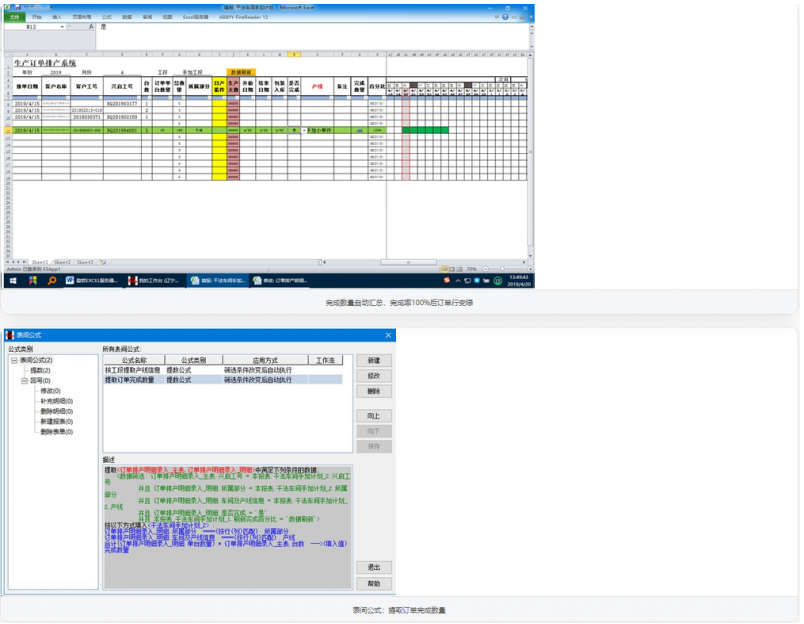Screen dimensions: 804x624
Task: Collapse the 回写(0) tree node
Action: [24, 381]
